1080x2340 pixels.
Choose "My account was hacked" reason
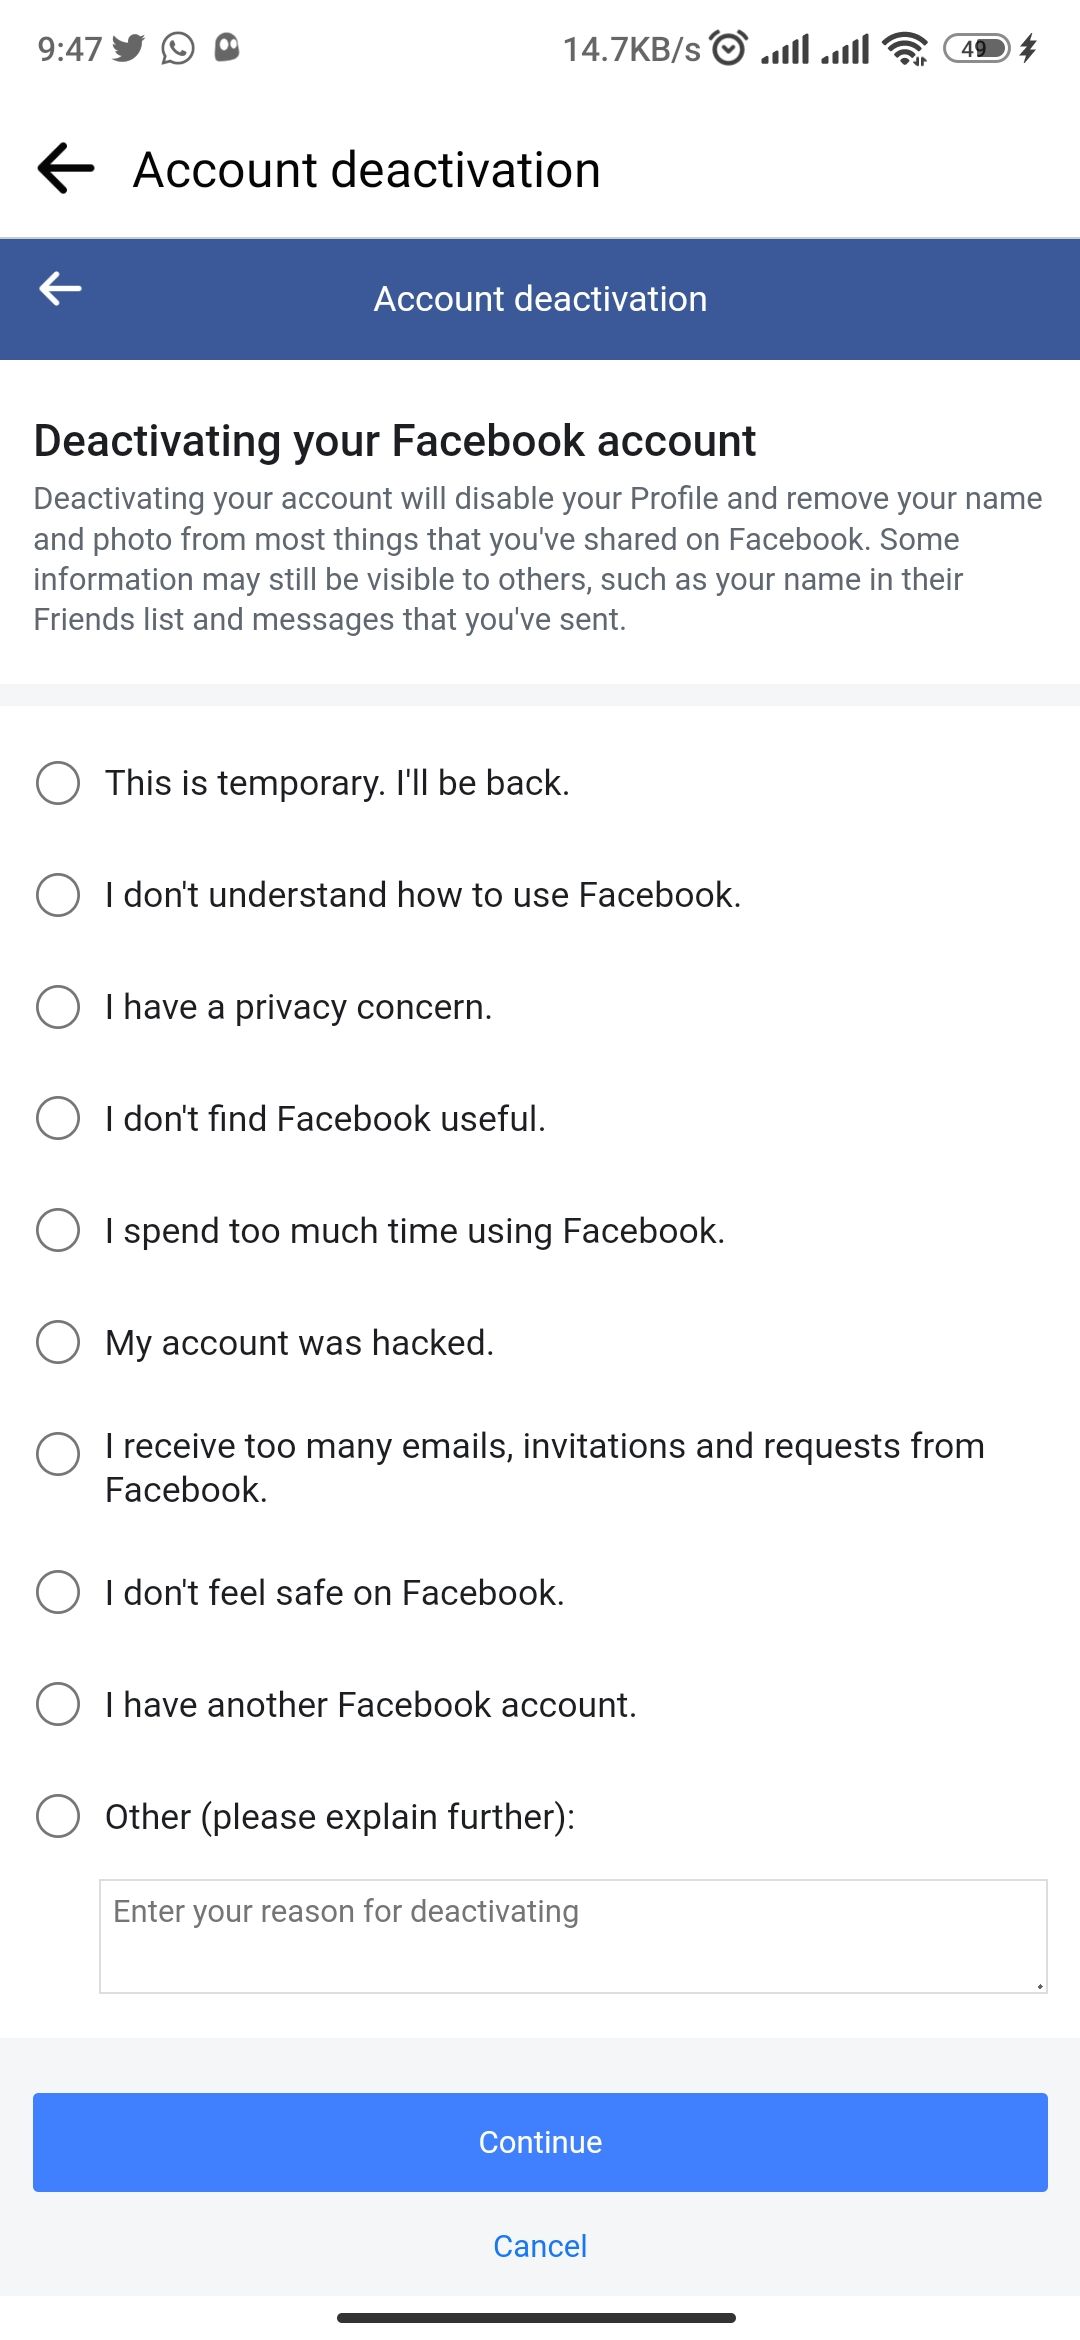coord(58,1343)
